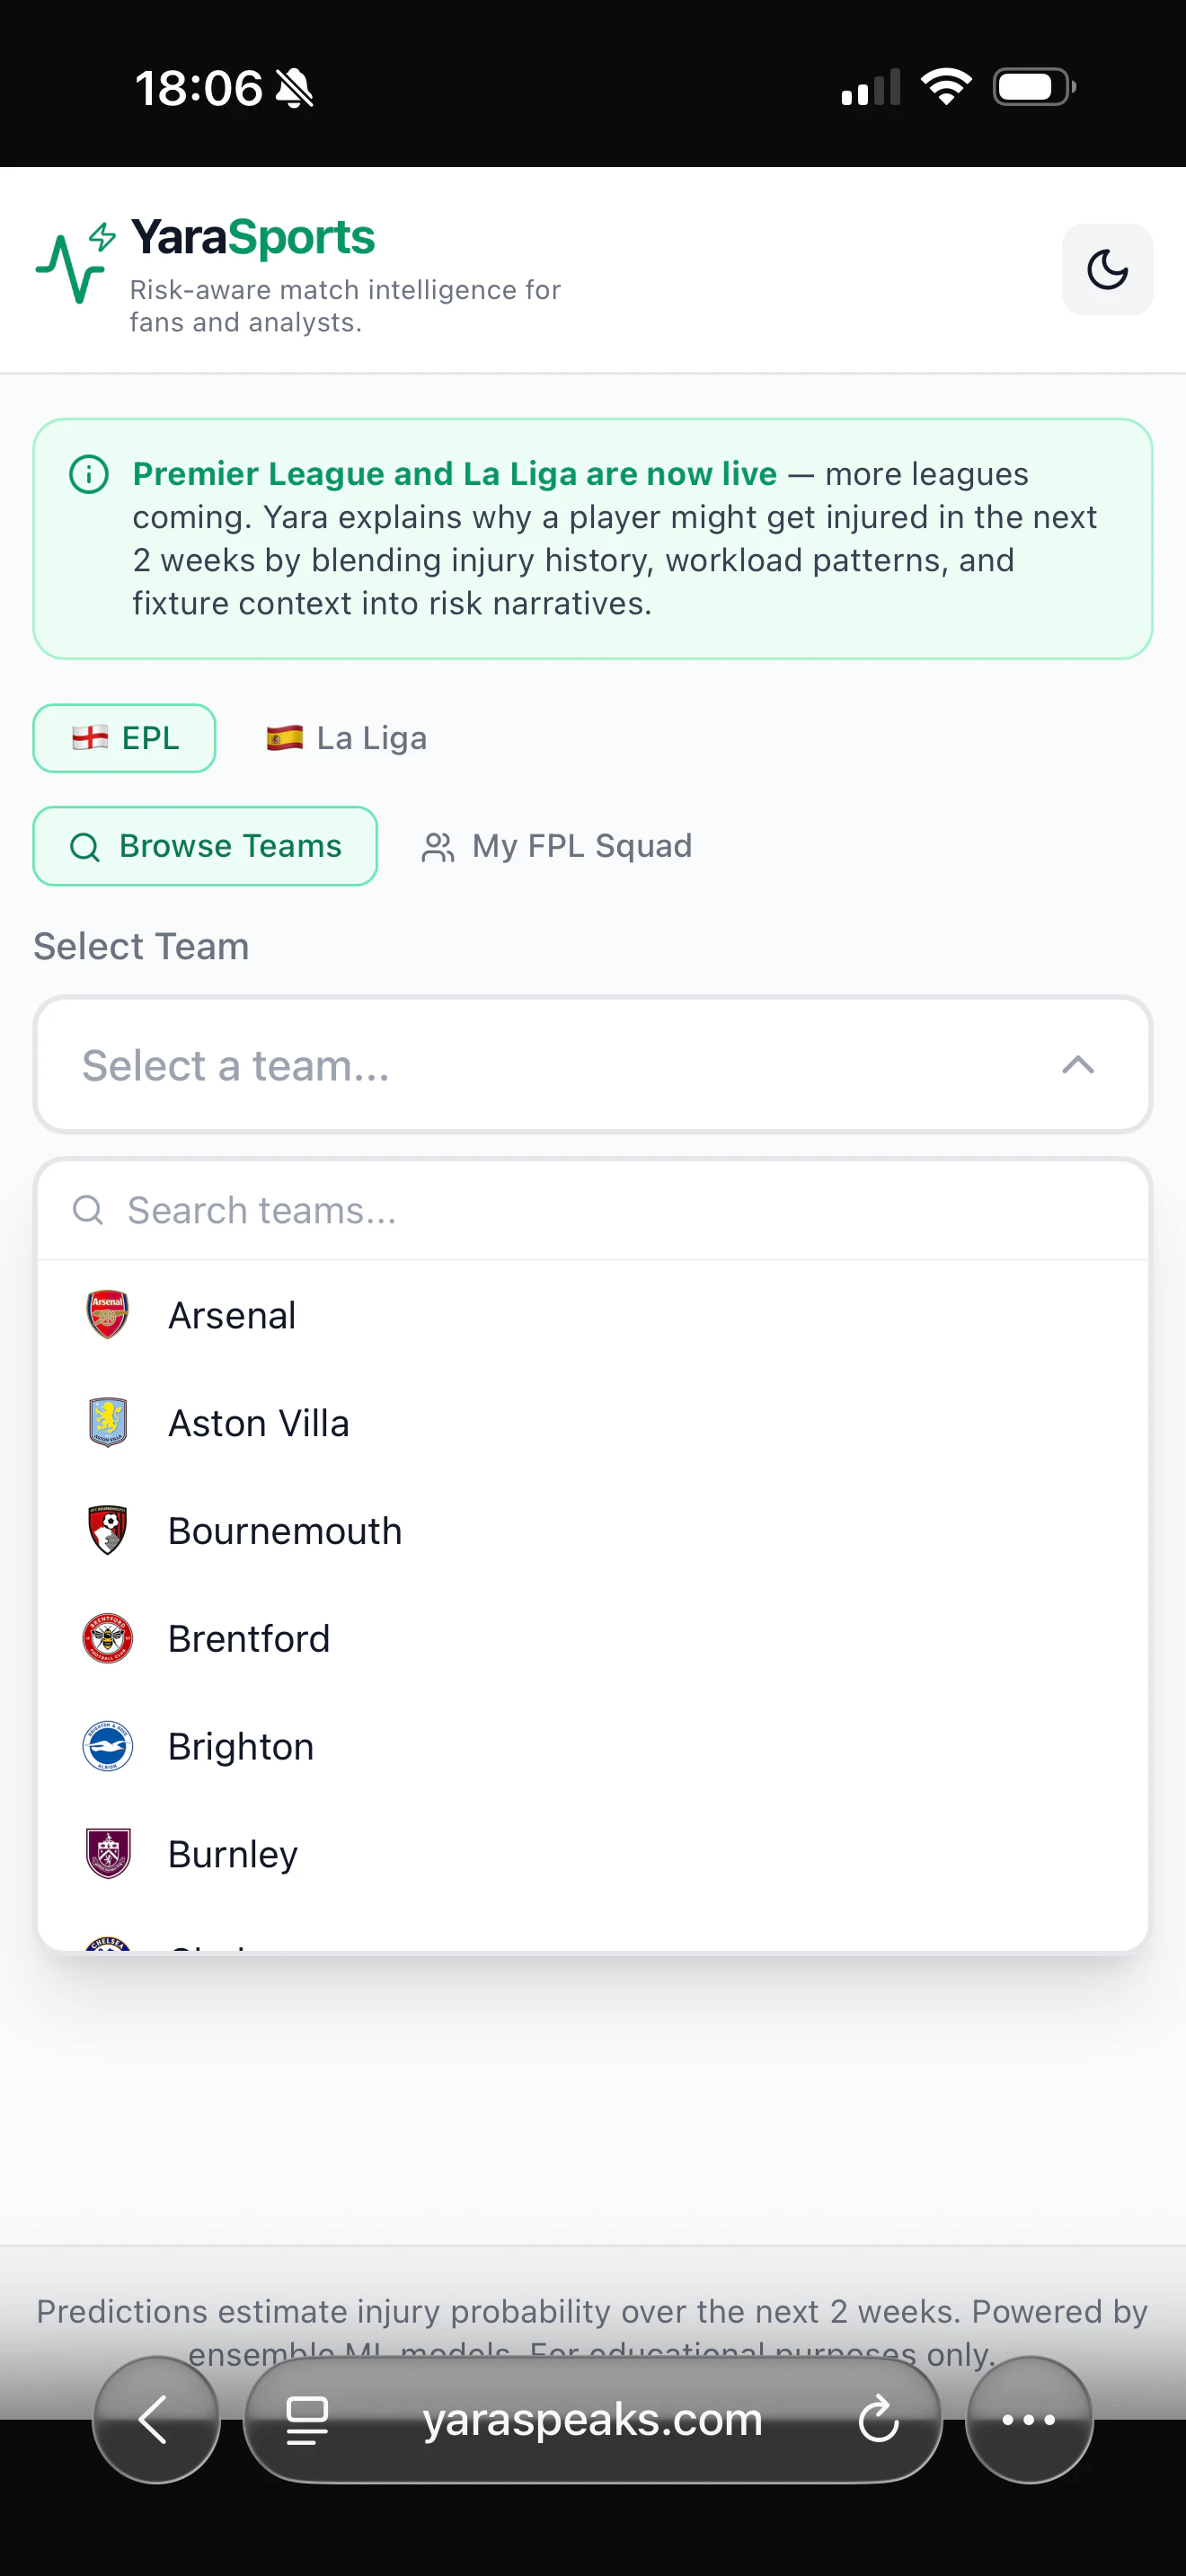Click the Aston Villa crest icon

coord(107,1422)
